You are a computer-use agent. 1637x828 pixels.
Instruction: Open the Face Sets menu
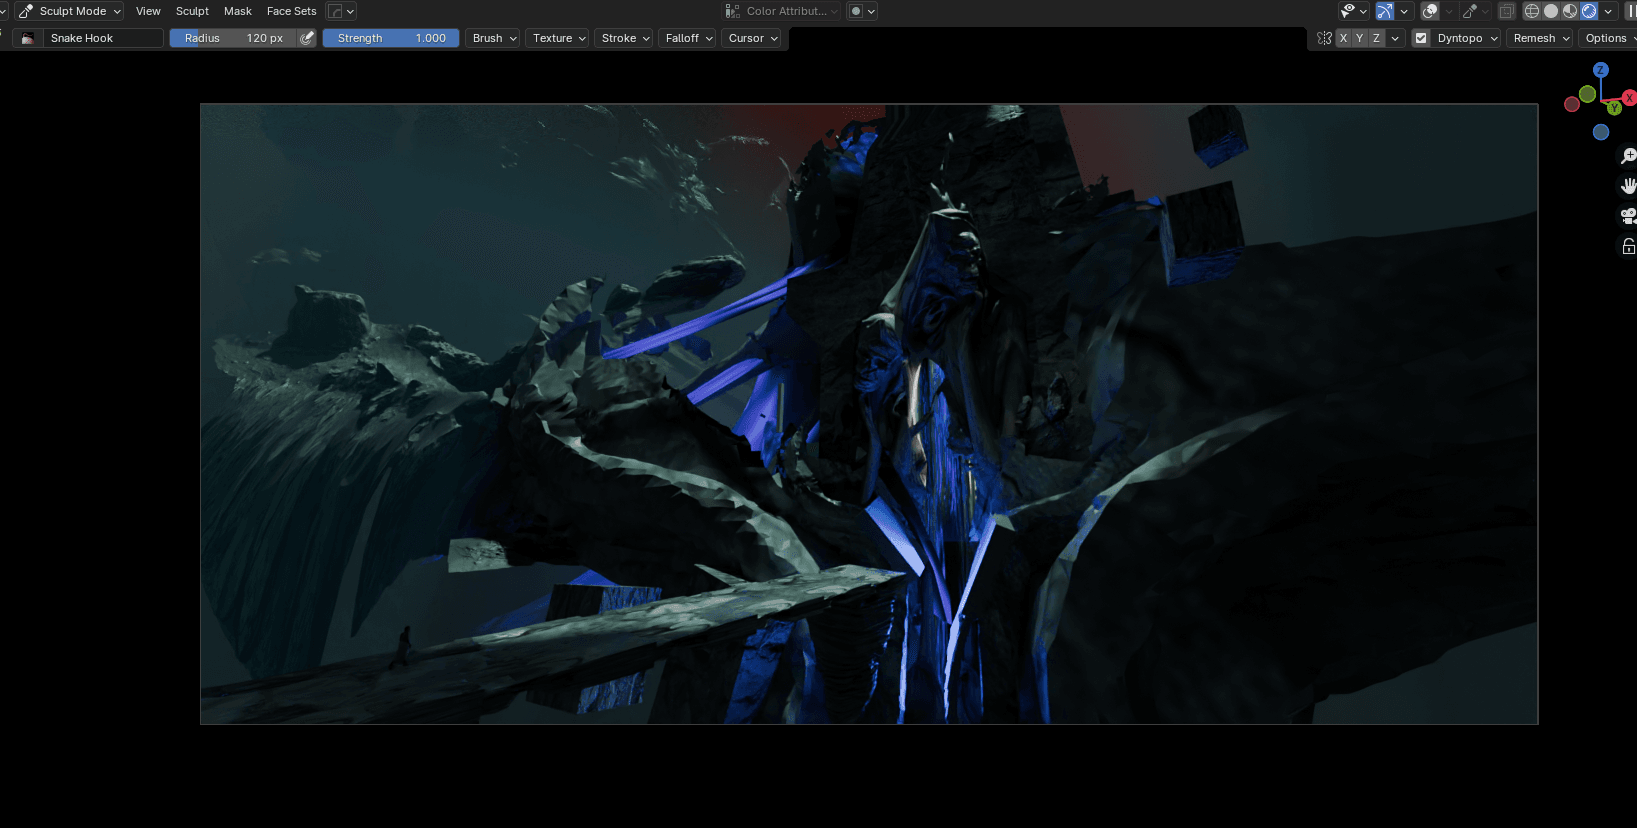click(x=291, y=11)
